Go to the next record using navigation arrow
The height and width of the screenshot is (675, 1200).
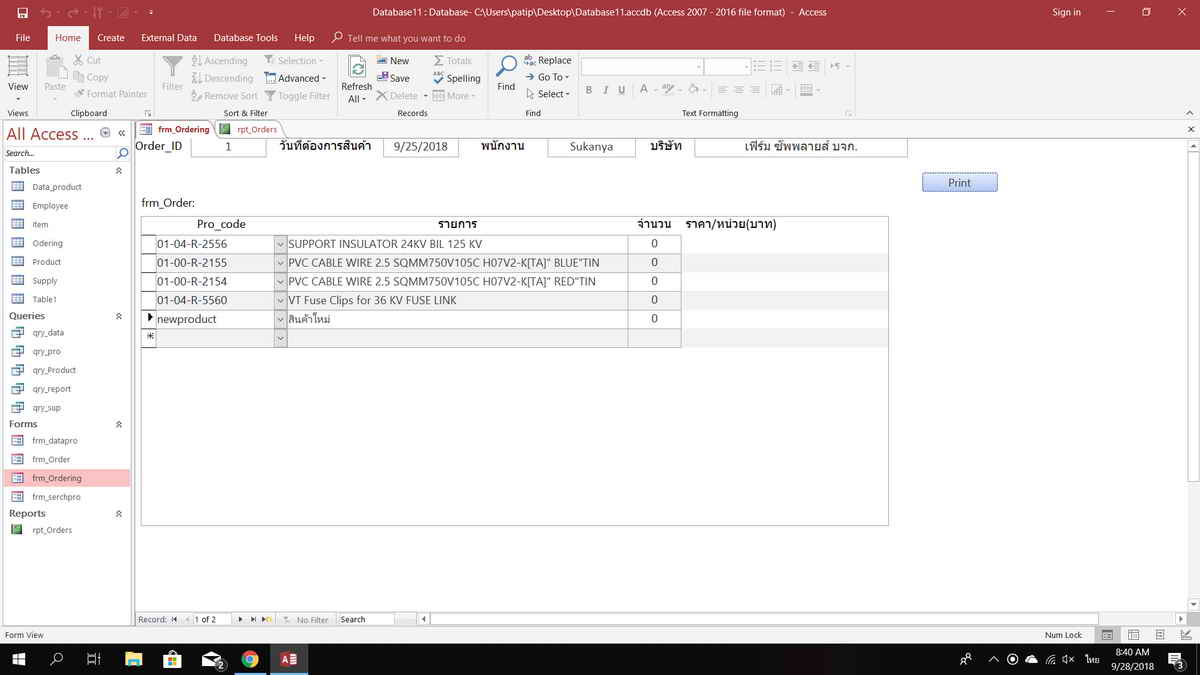click(x=240, y=620)
